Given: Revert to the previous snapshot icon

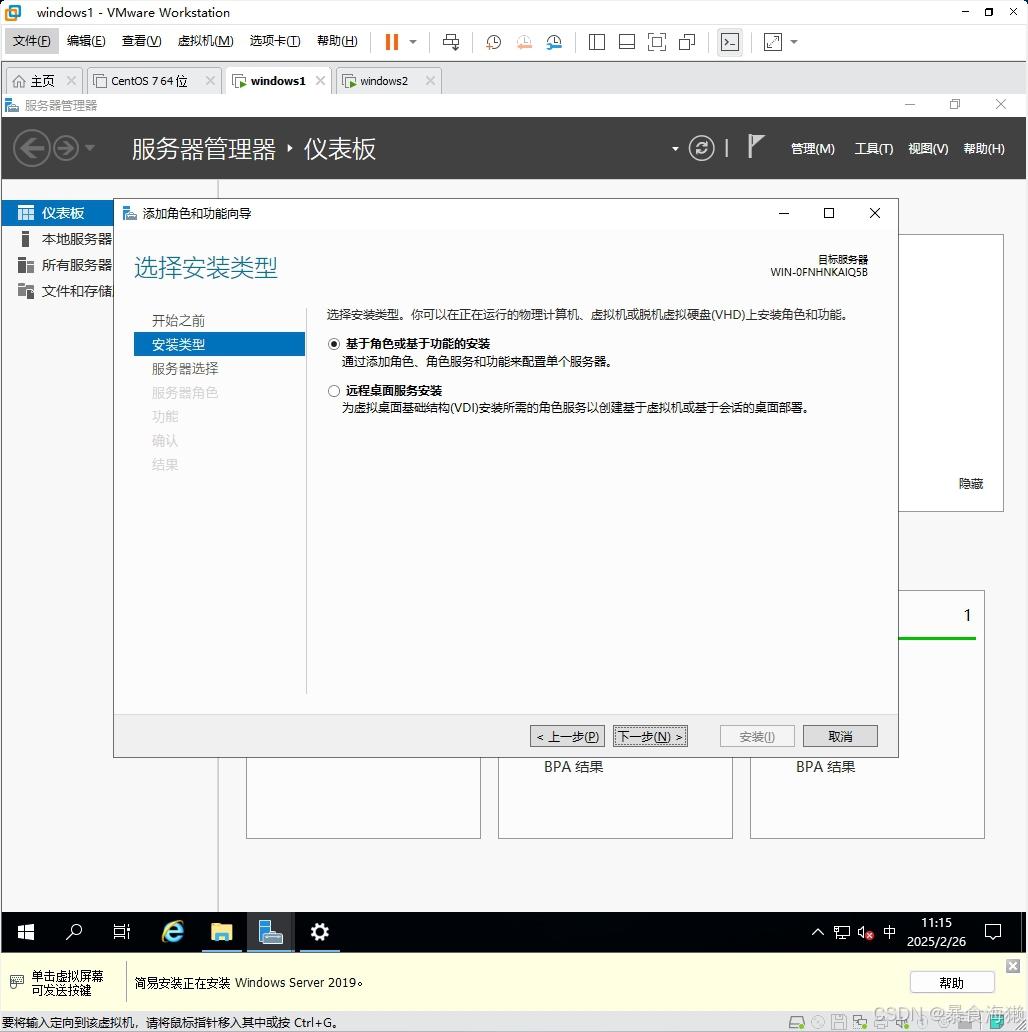Looking at the screenshot, I should pyautogui.click(x=524, y=42).
